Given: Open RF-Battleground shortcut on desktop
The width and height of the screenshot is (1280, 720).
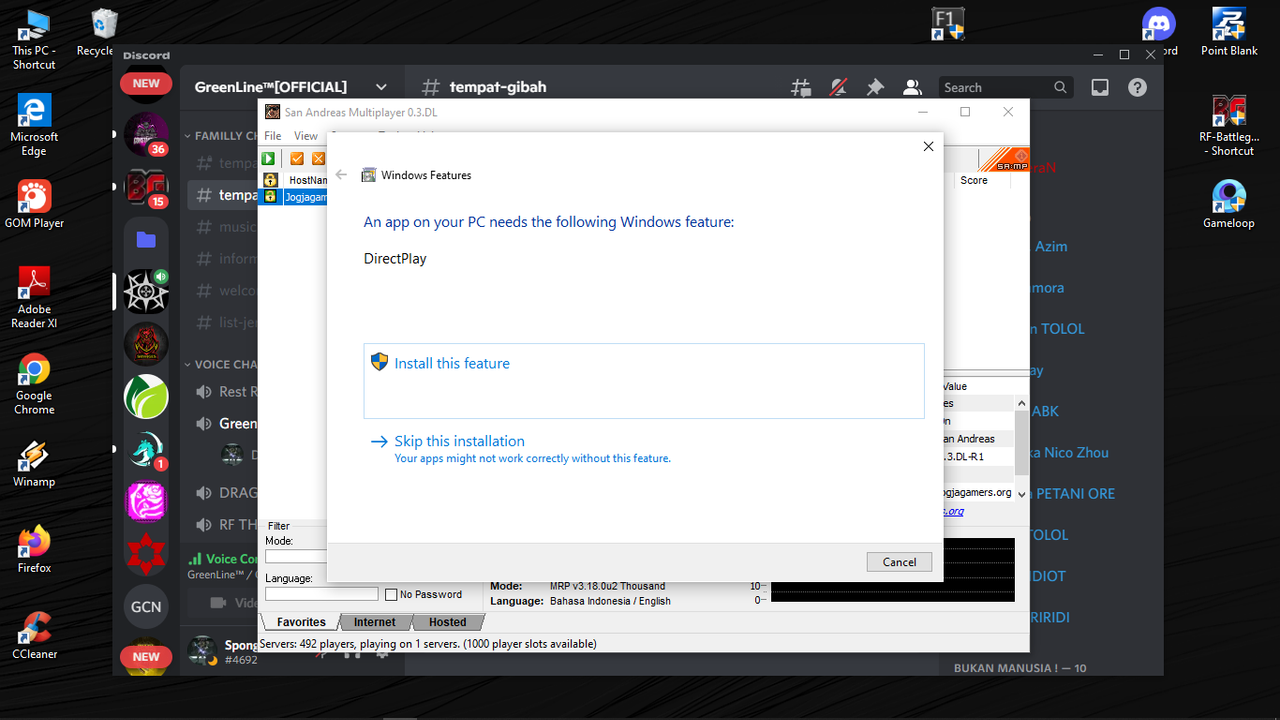Looking at the screenshot, I should 1229,125.
